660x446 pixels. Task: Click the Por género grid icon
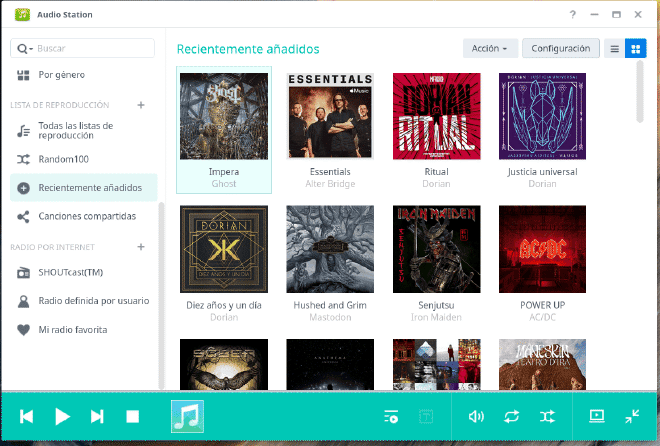coord(23,75)
